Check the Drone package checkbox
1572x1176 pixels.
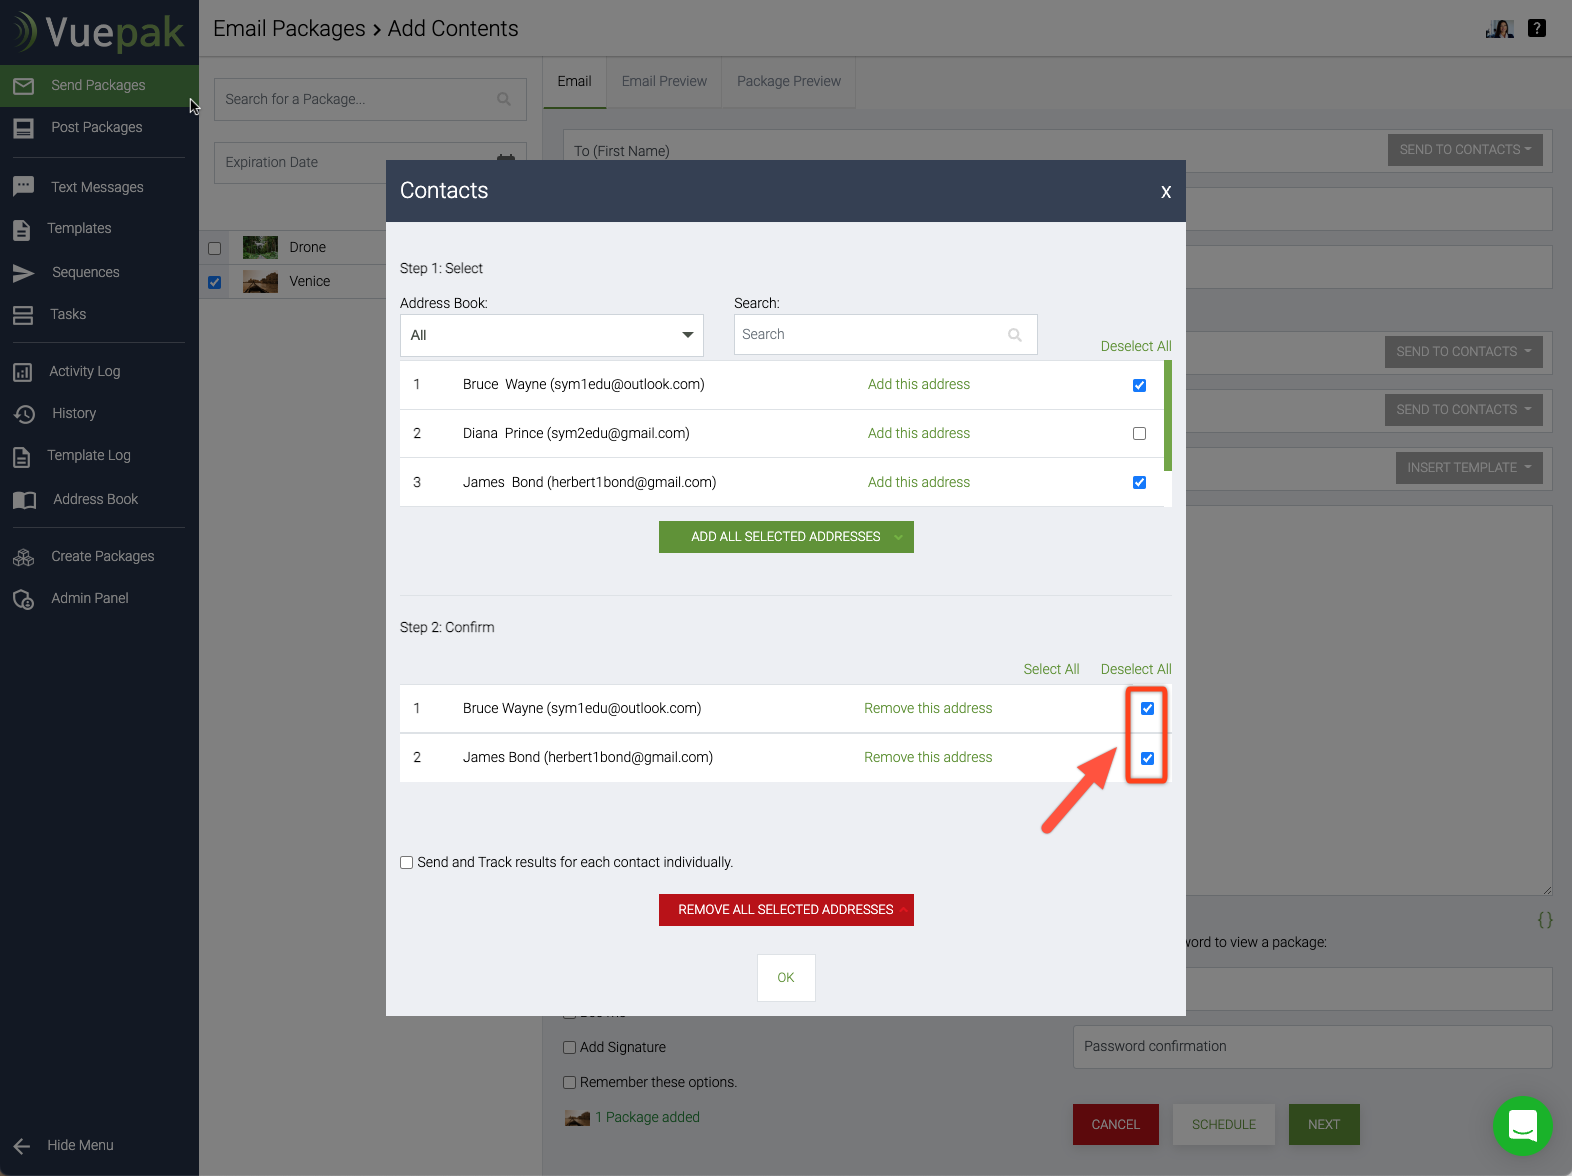[214, 248]
